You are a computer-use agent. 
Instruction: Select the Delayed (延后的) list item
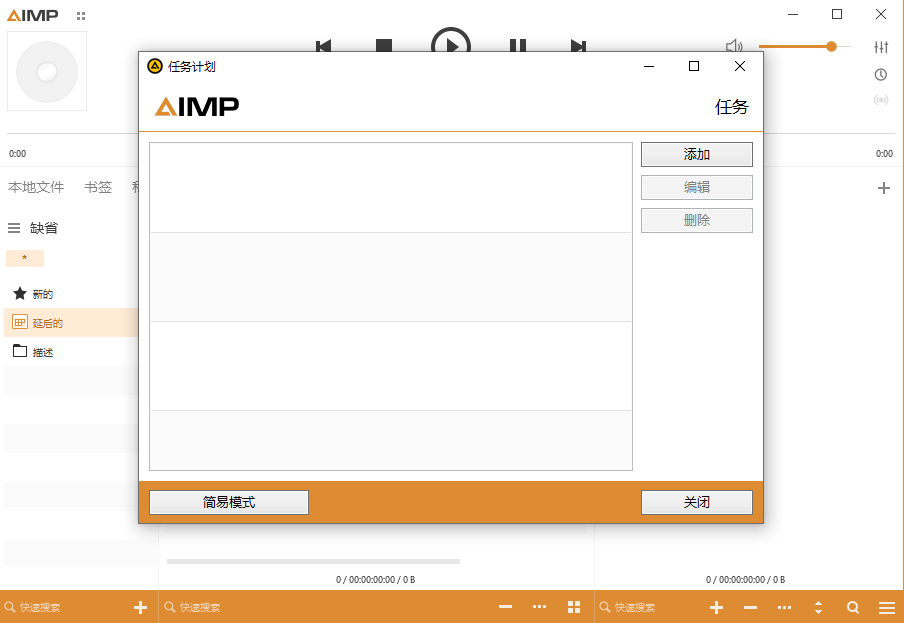pos(71,323)
